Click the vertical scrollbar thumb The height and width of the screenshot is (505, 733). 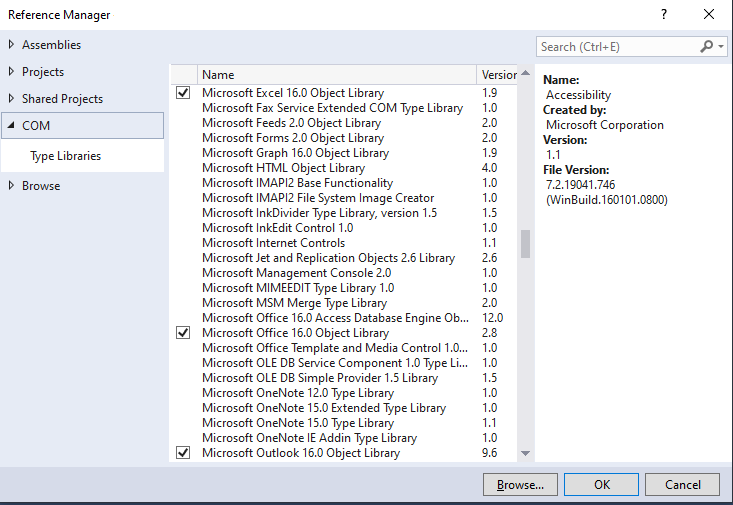point(525,244)
